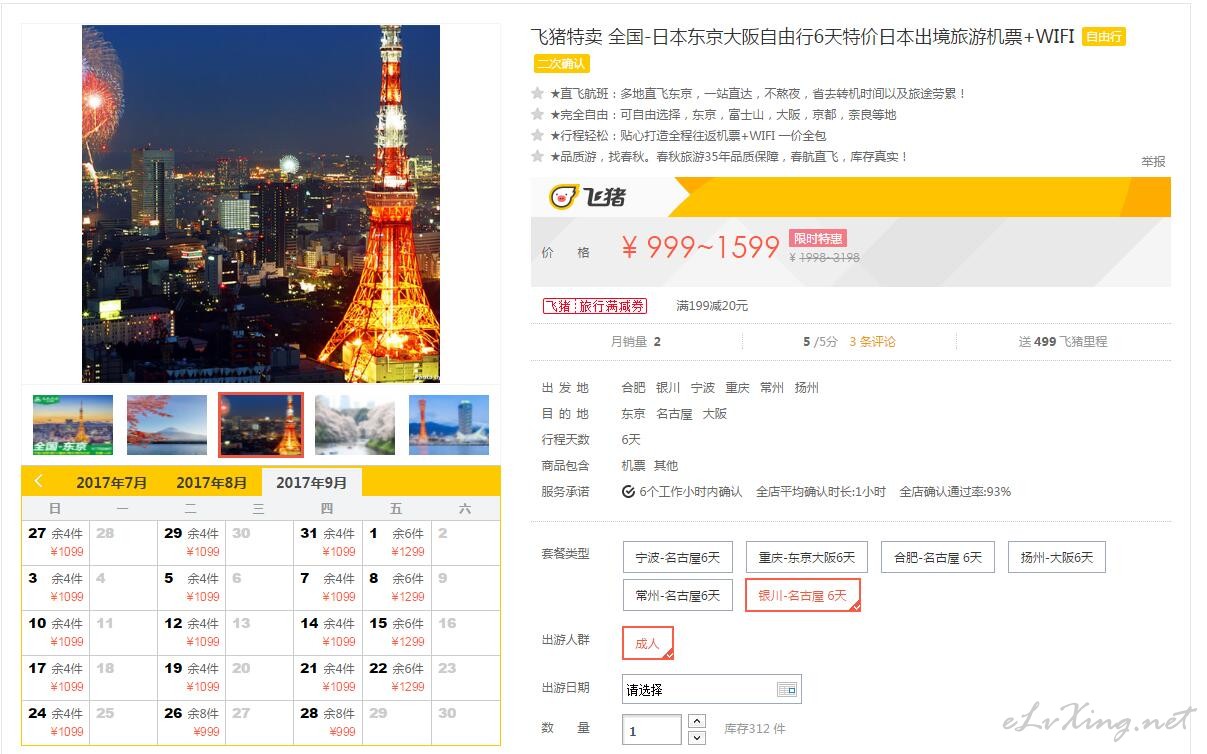Screen dimensions: 1207x754
Task: Select traveler type 成人
Action: pos(648,643)
